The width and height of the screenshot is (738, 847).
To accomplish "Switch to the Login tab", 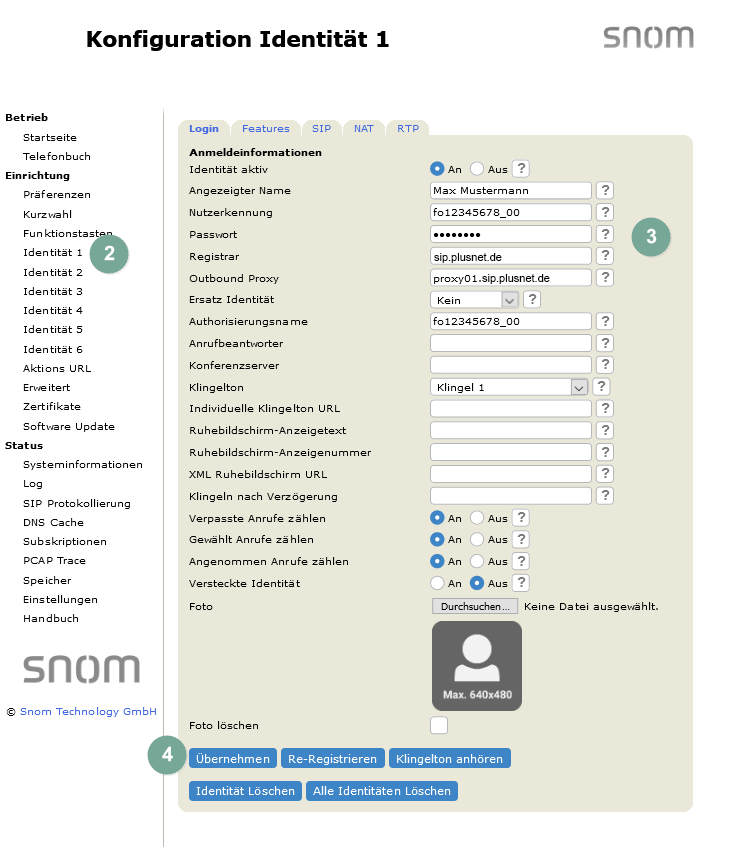I will [204, 129].
